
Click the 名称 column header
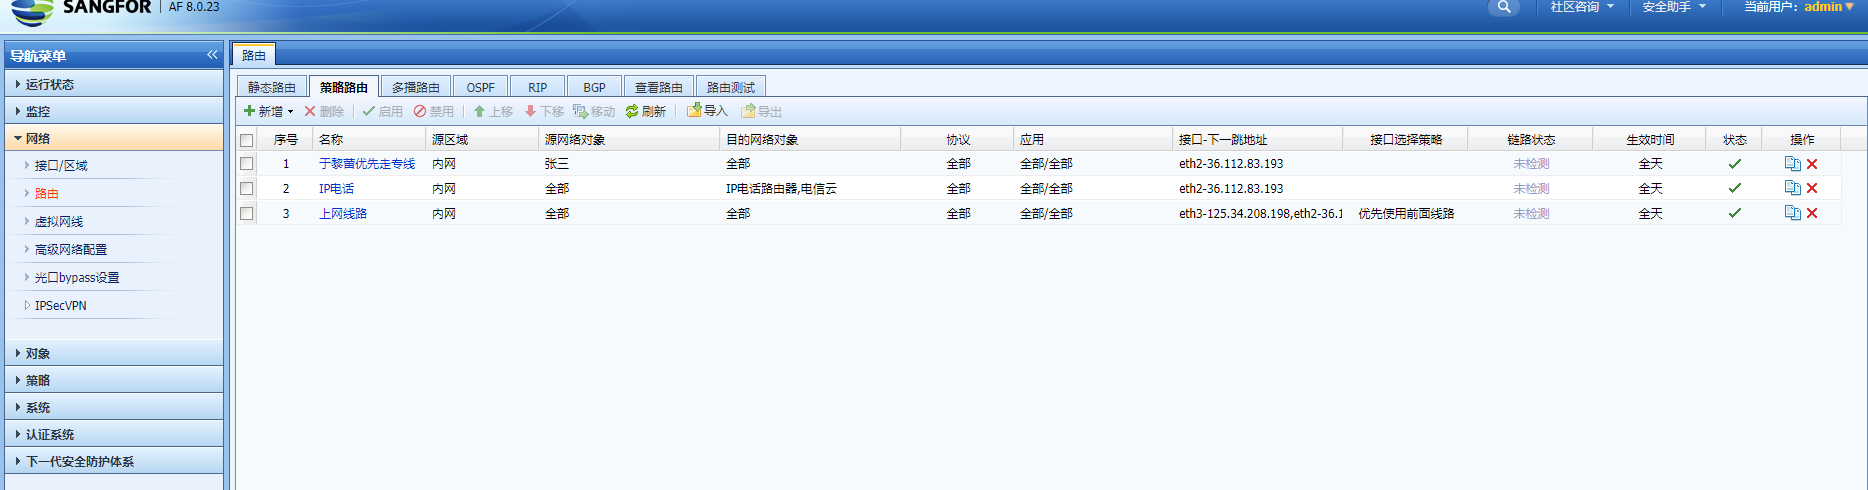(x=369, y=140)
